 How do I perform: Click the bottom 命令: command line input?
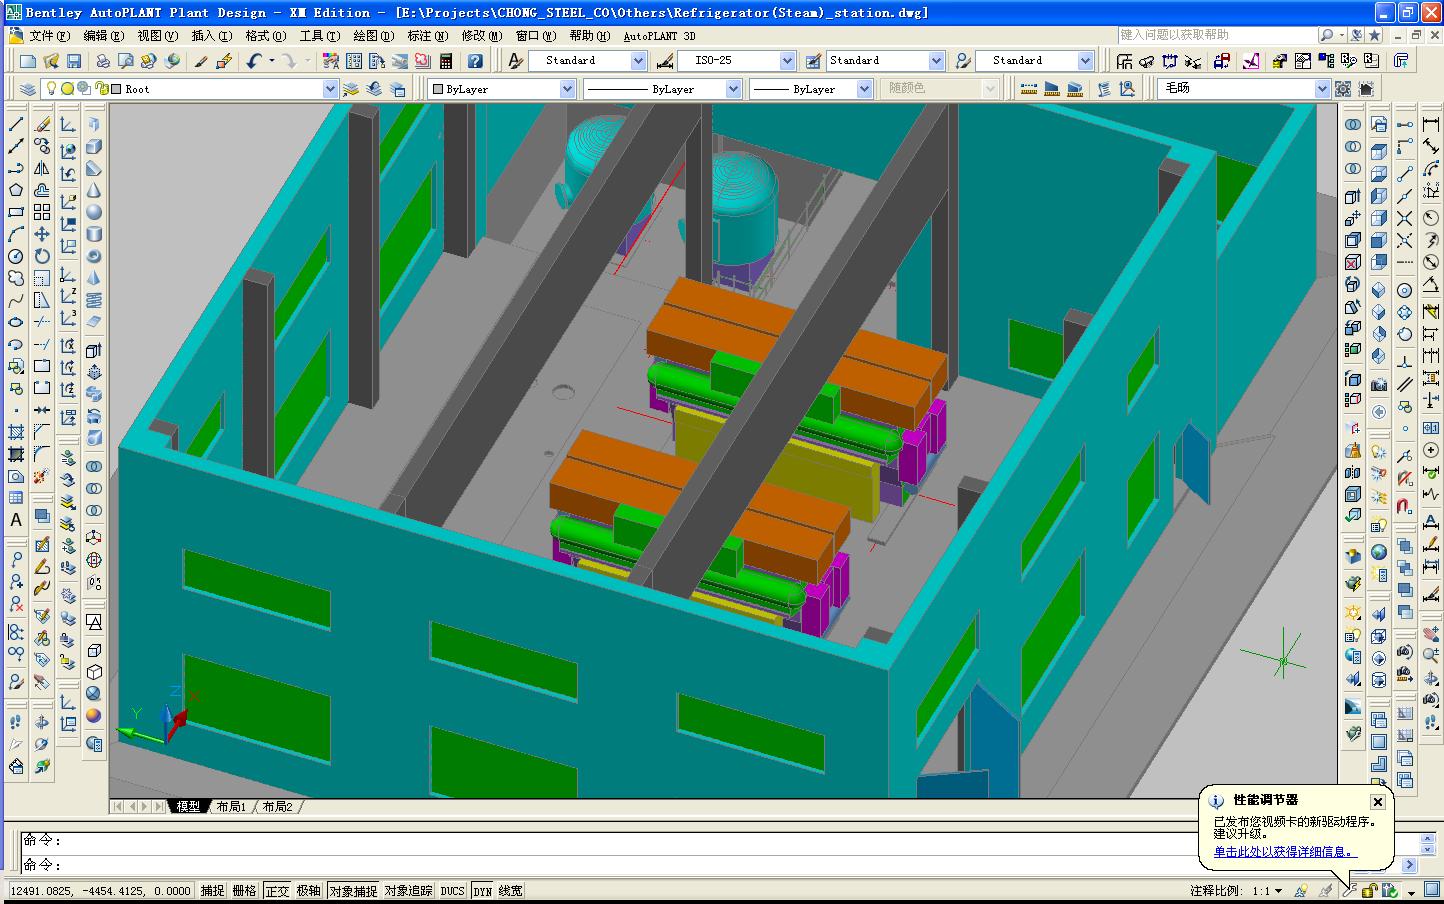click(x=710, y=865)
